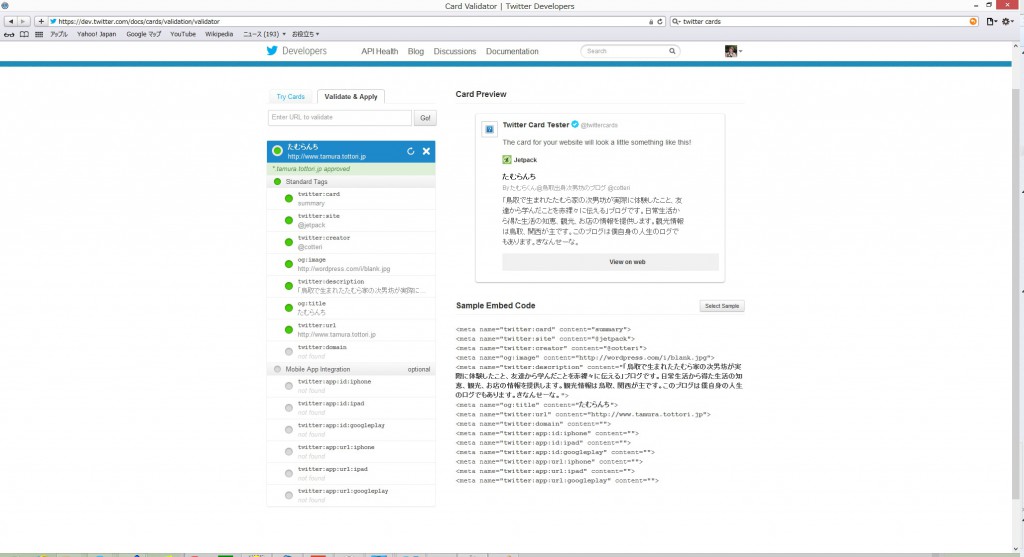The image size is (1024, 557).
Task: Focus the Enter URL to validate field
Action: click(x=340, y=118)
